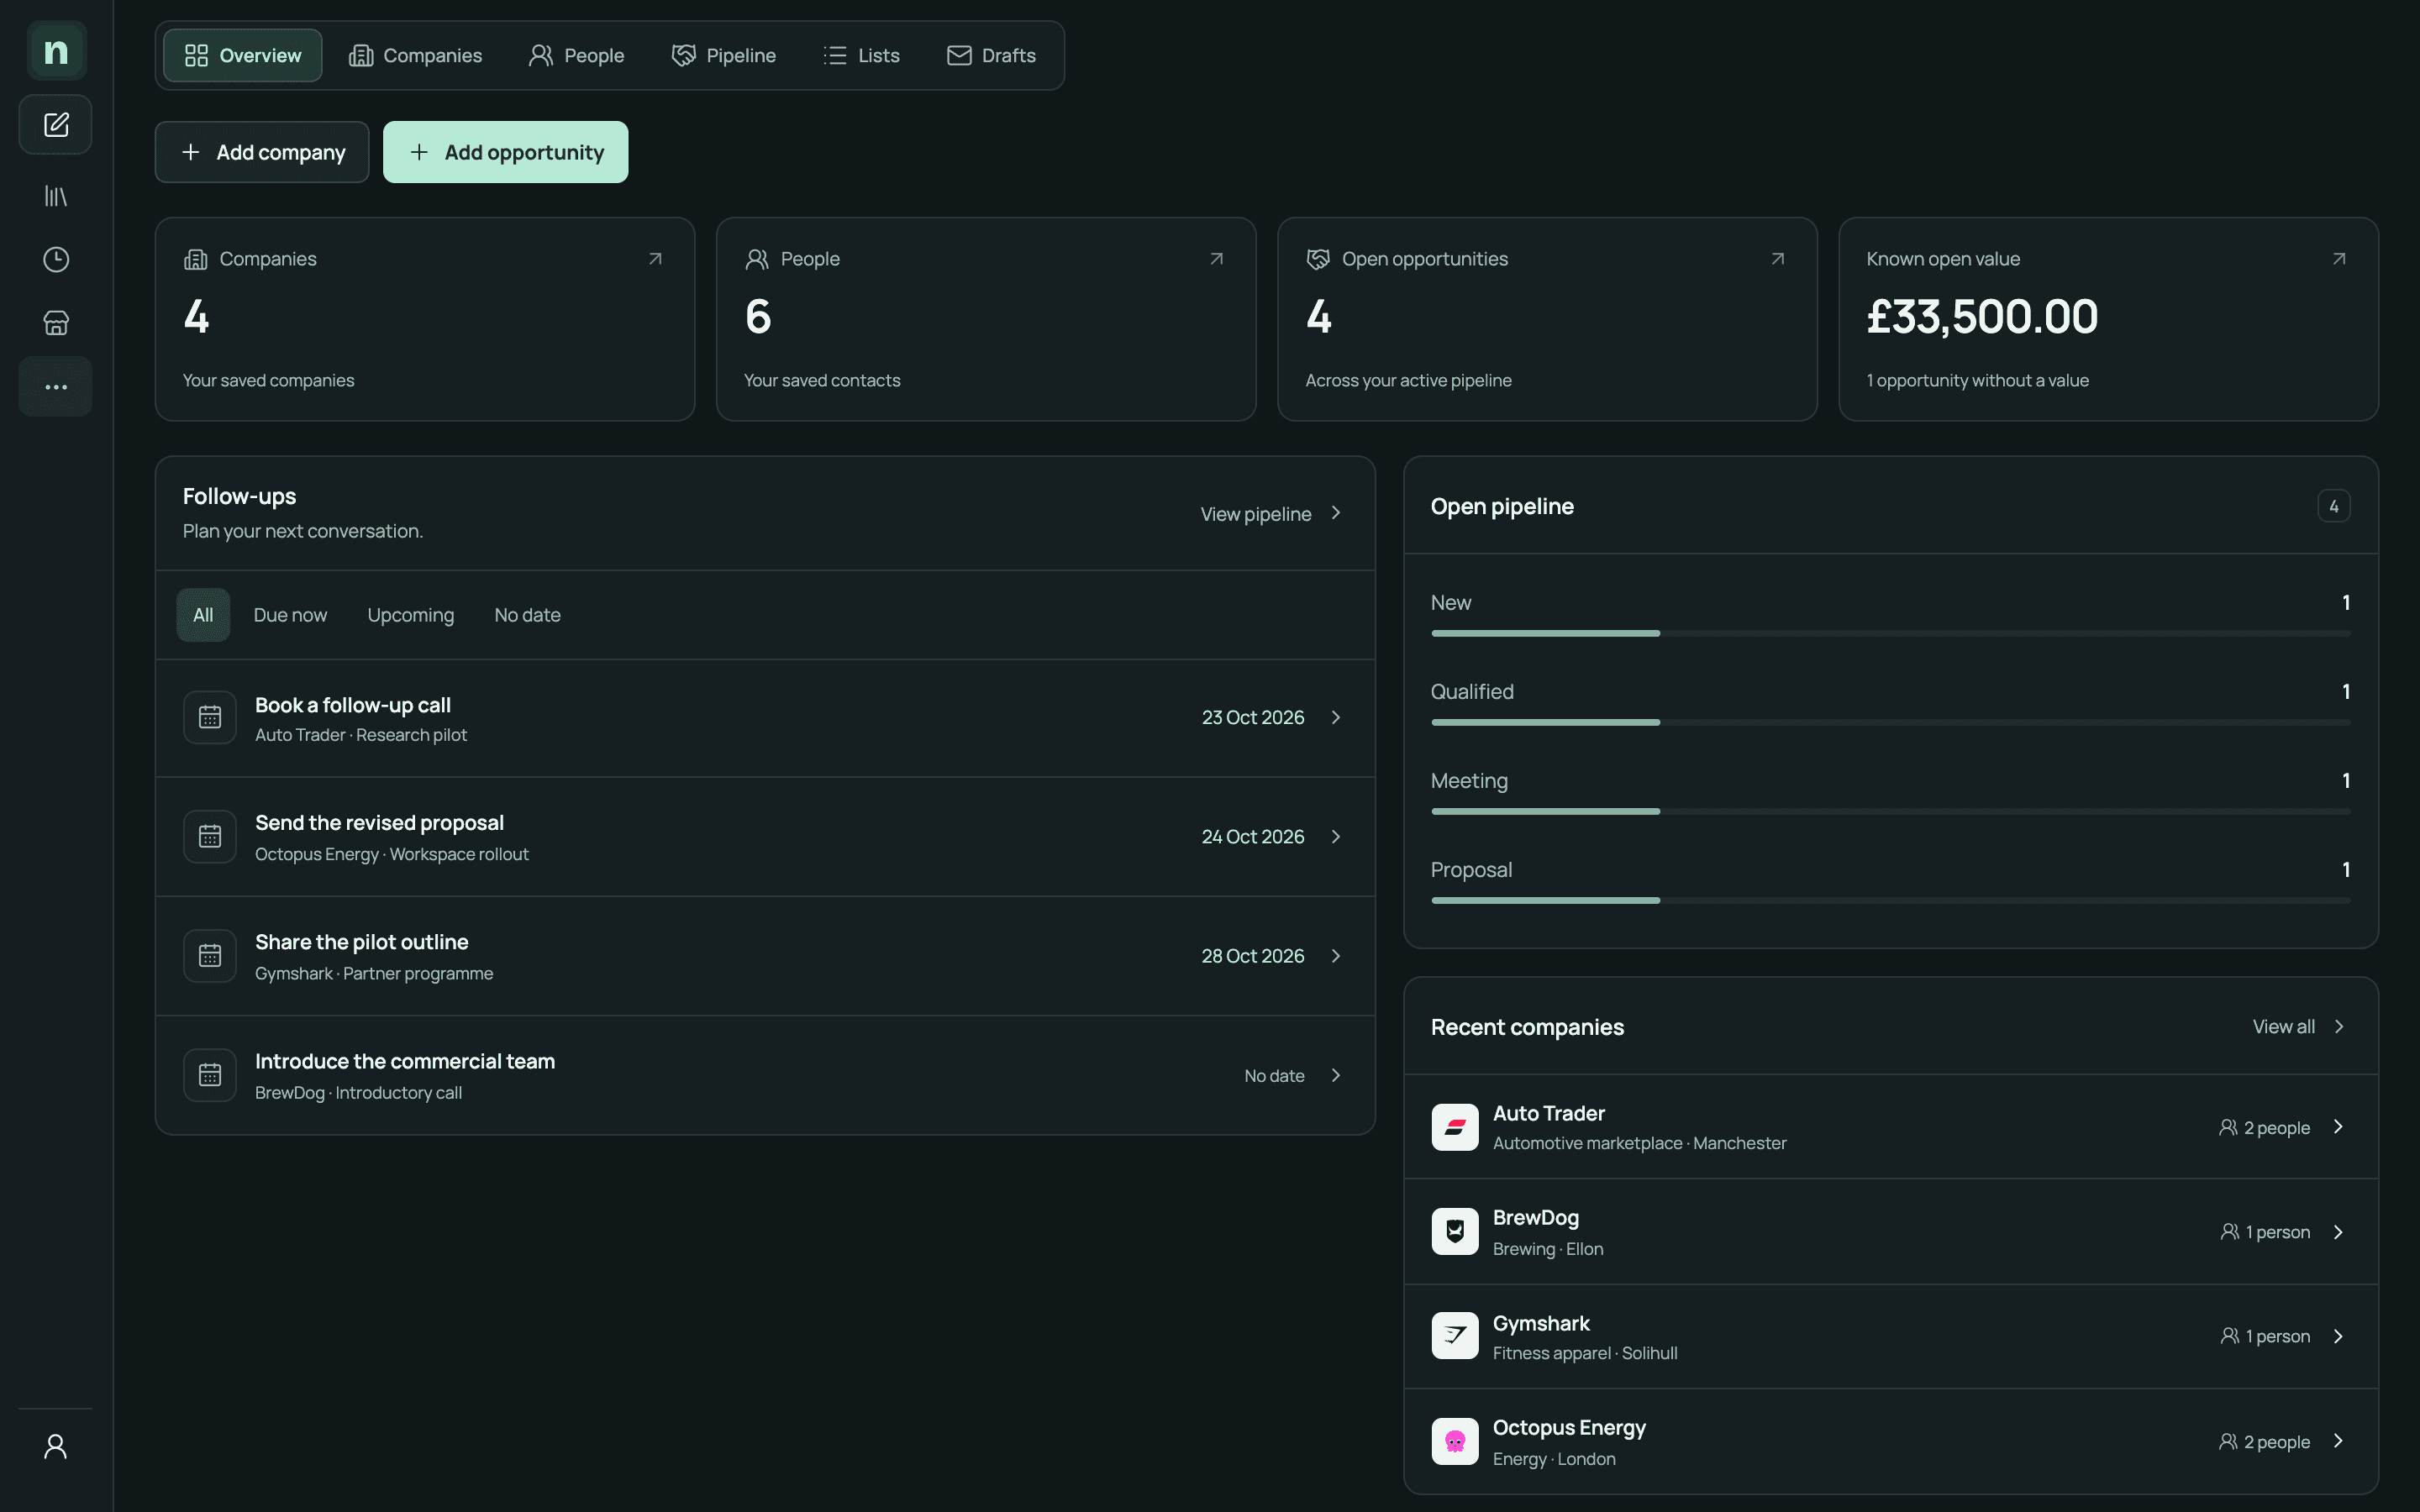
Task: Open the user profile icon in sidebar
Action: pyautogui.click(x=56, y=1446)
